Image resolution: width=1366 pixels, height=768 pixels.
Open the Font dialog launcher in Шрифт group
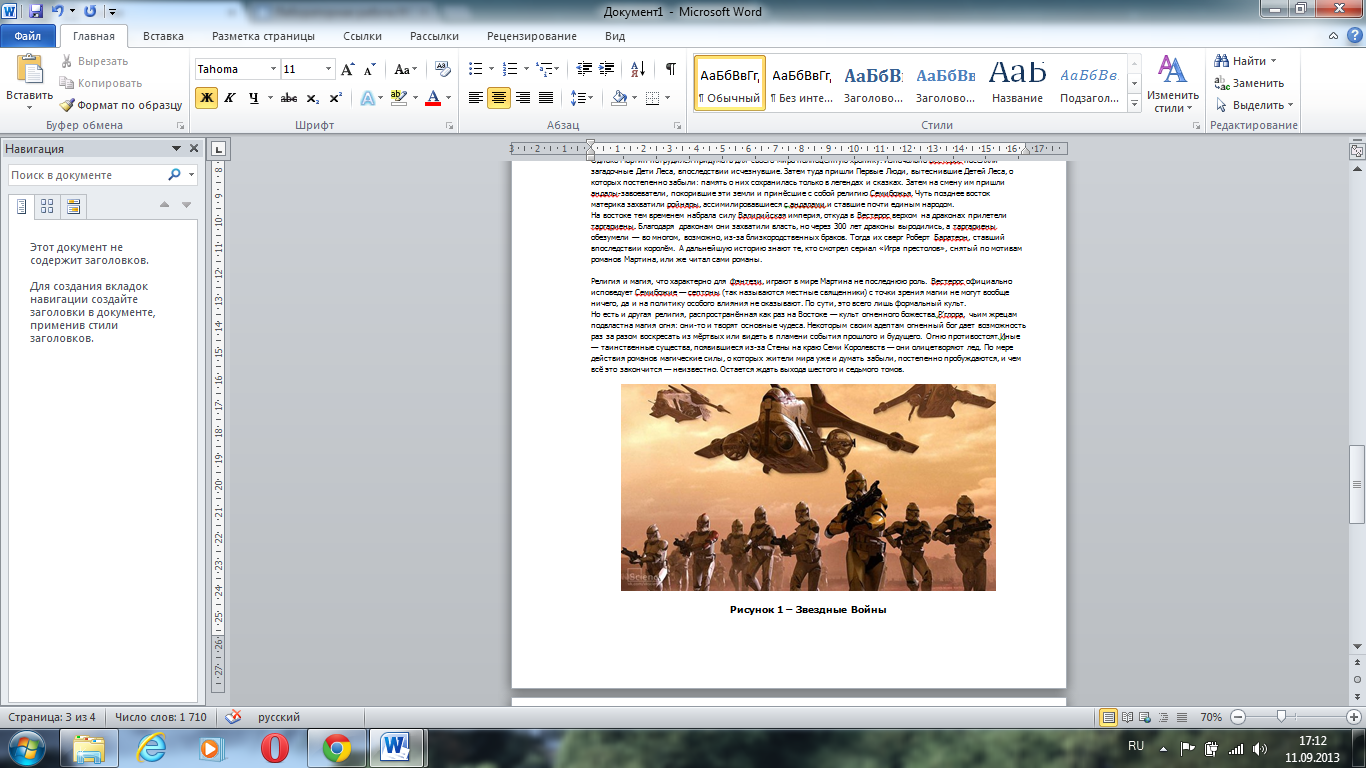click(450, 126)
